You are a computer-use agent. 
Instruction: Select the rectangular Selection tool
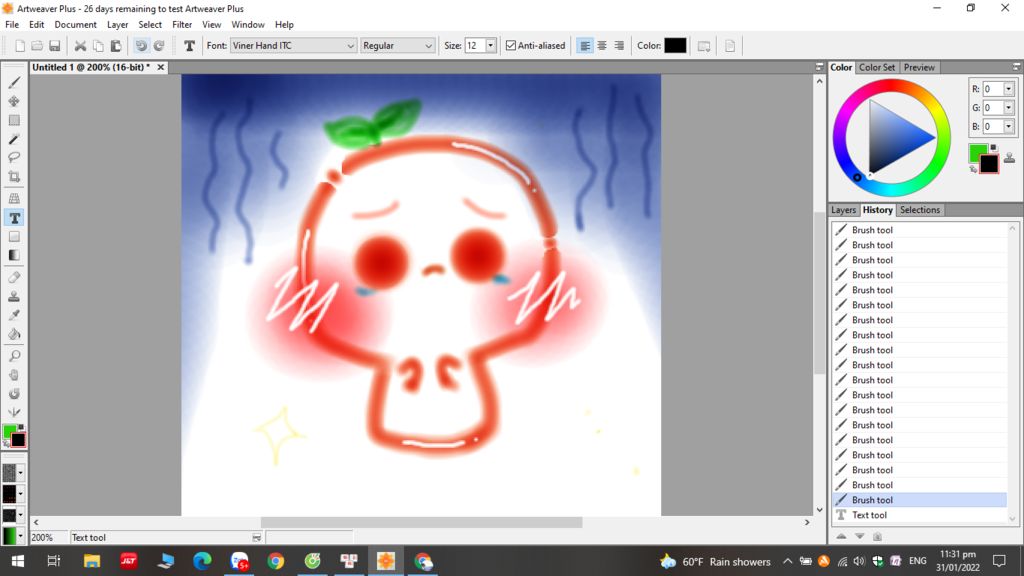(14, 120)
